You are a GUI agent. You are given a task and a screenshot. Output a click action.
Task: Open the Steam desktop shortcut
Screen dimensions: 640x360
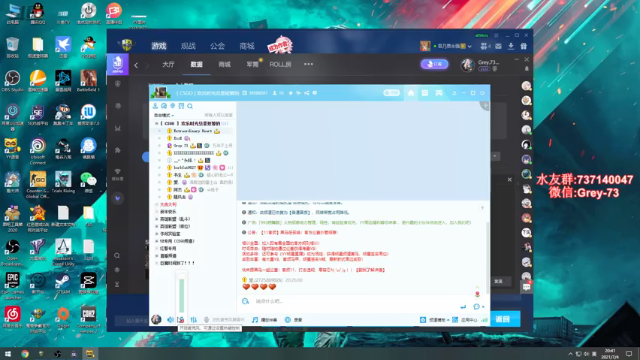[x=63, y=284]
